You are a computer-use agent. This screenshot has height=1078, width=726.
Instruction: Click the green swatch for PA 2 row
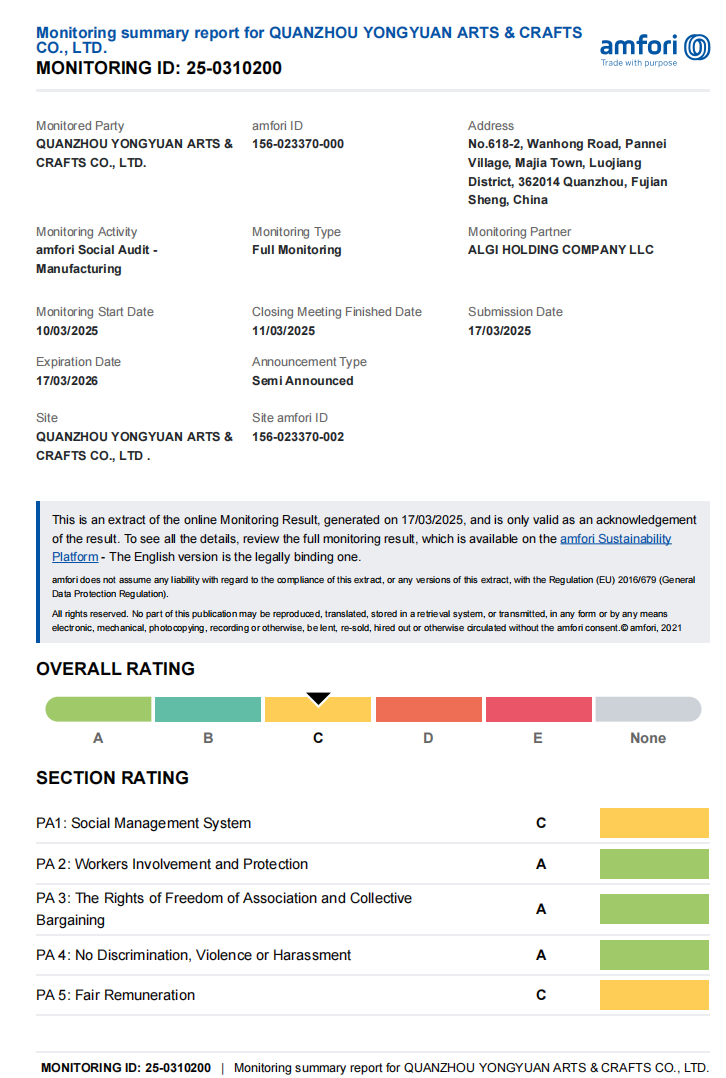(x=654, y=864)
